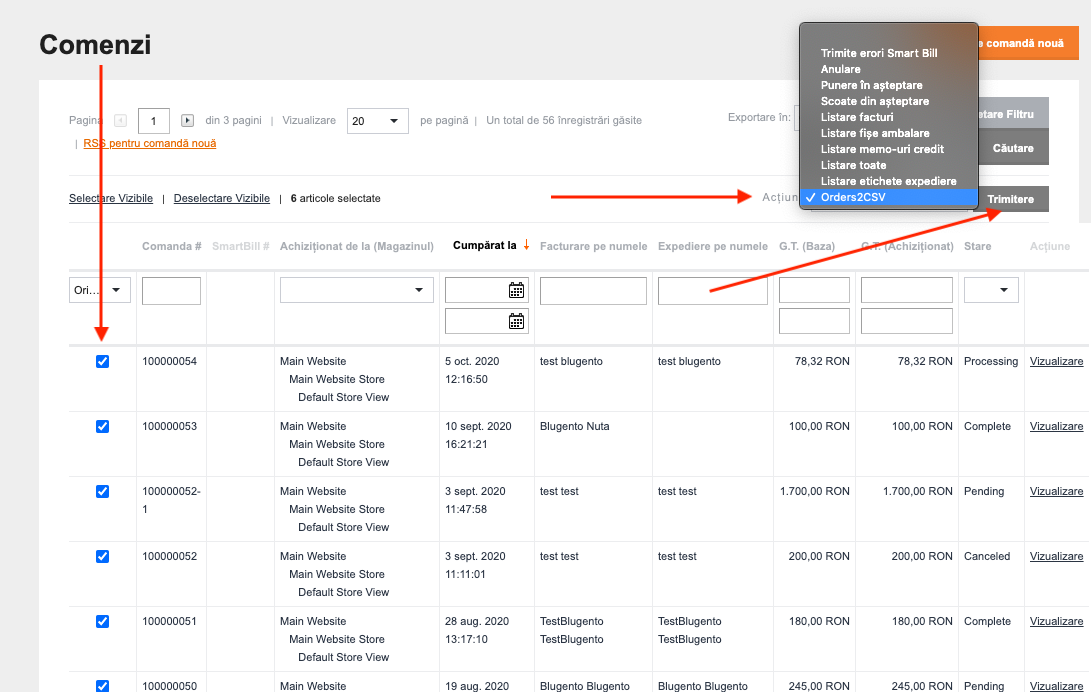This screenshot has width=1091, height=692.
Task: Click the Căutare search button
Action: tap(1013, 148)
